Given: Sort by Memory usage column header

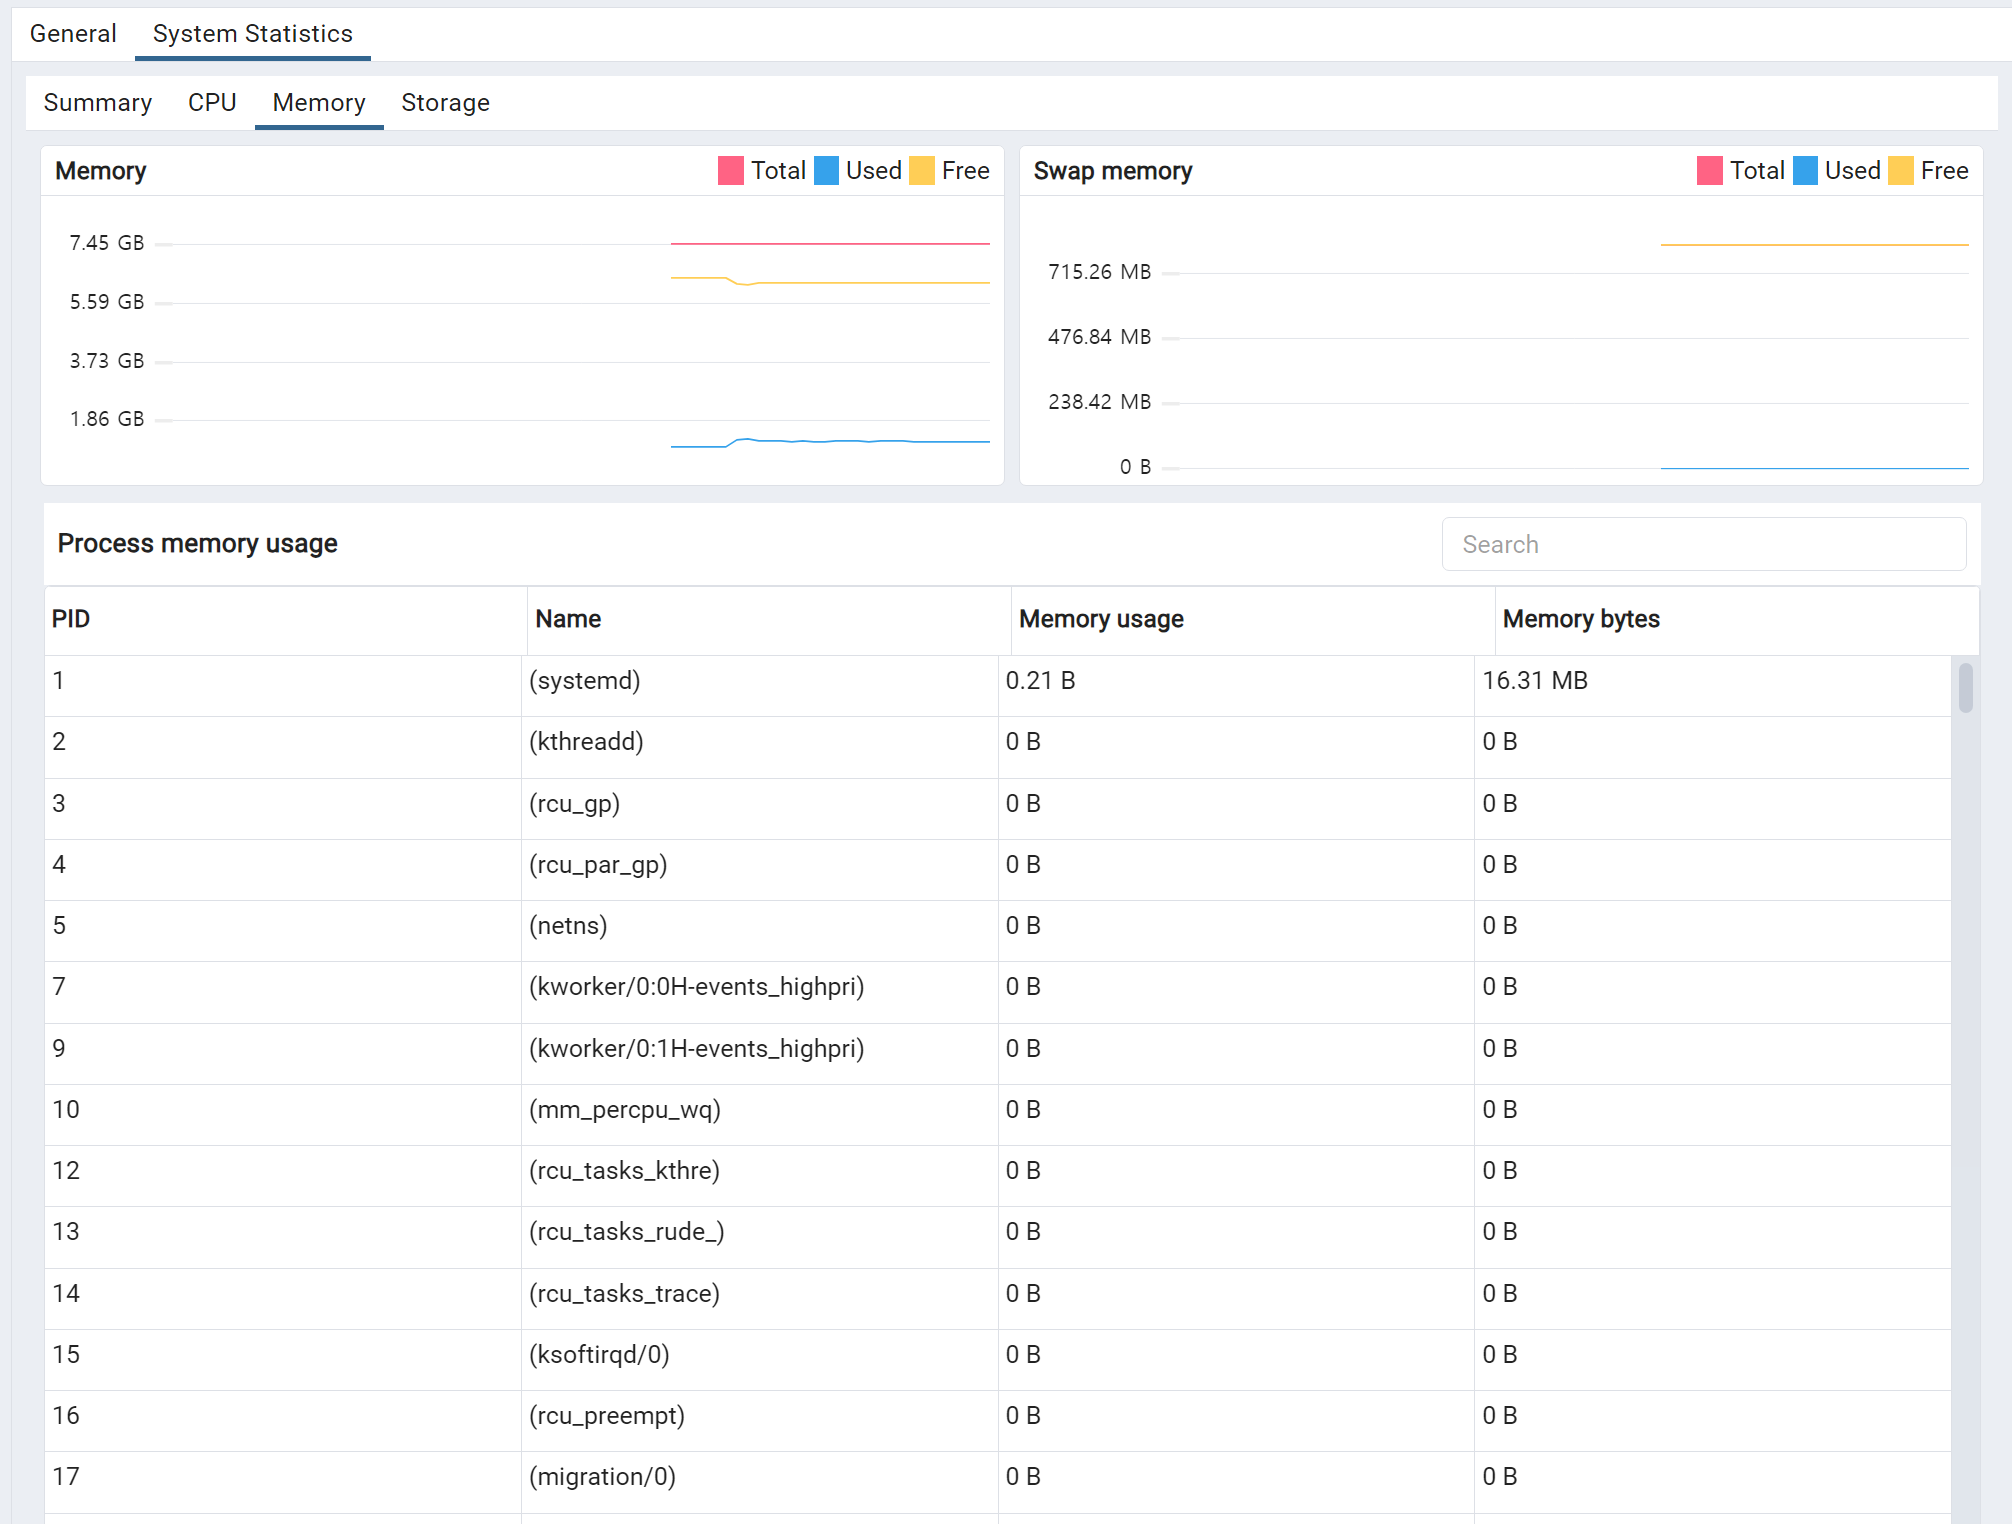Looking at the screenshot, I should click(1101, 619).
